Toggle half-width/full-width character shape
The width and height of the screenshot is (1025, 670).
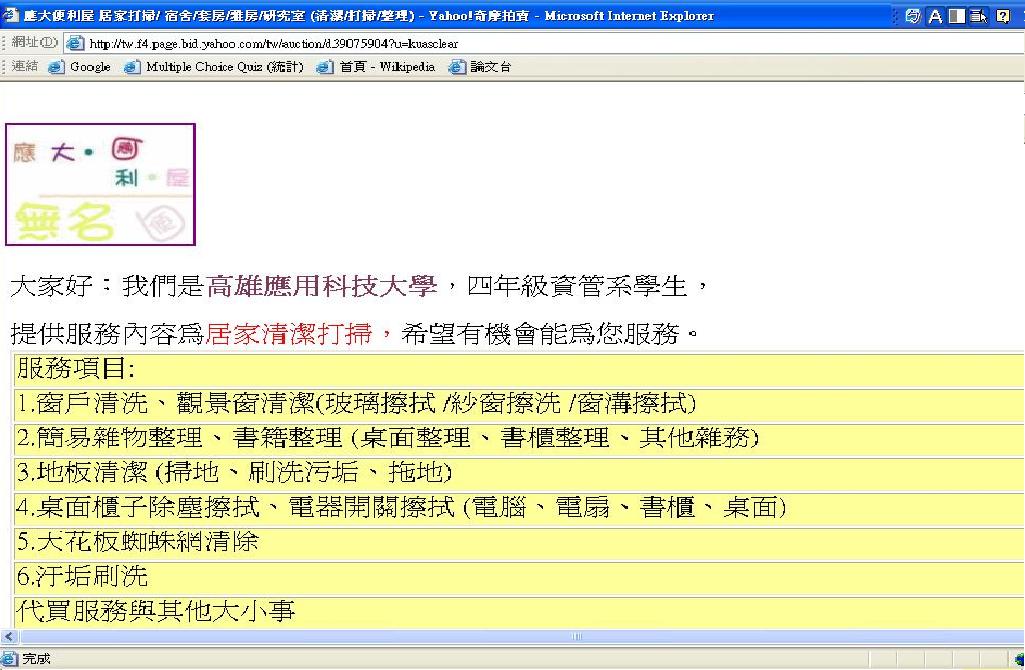(957, 16)
